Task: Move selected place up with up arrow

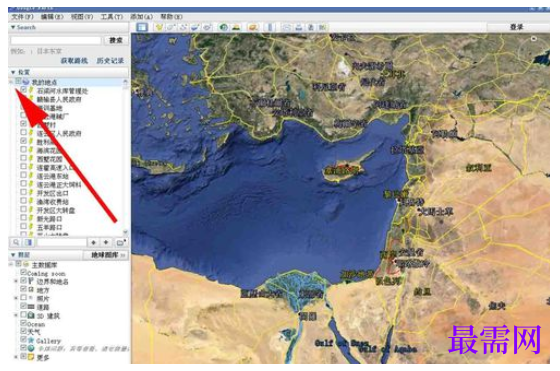Action: point(94,242)
